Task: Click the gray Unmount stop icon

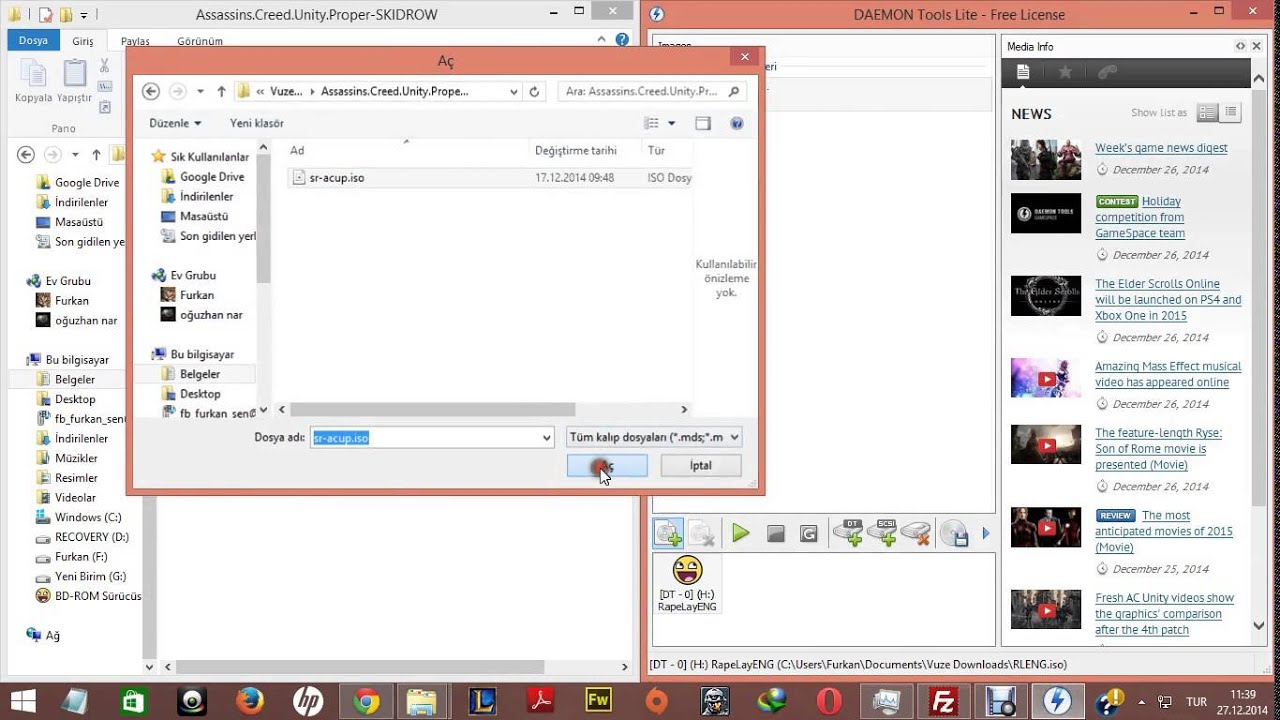Action: coord(775,534)
